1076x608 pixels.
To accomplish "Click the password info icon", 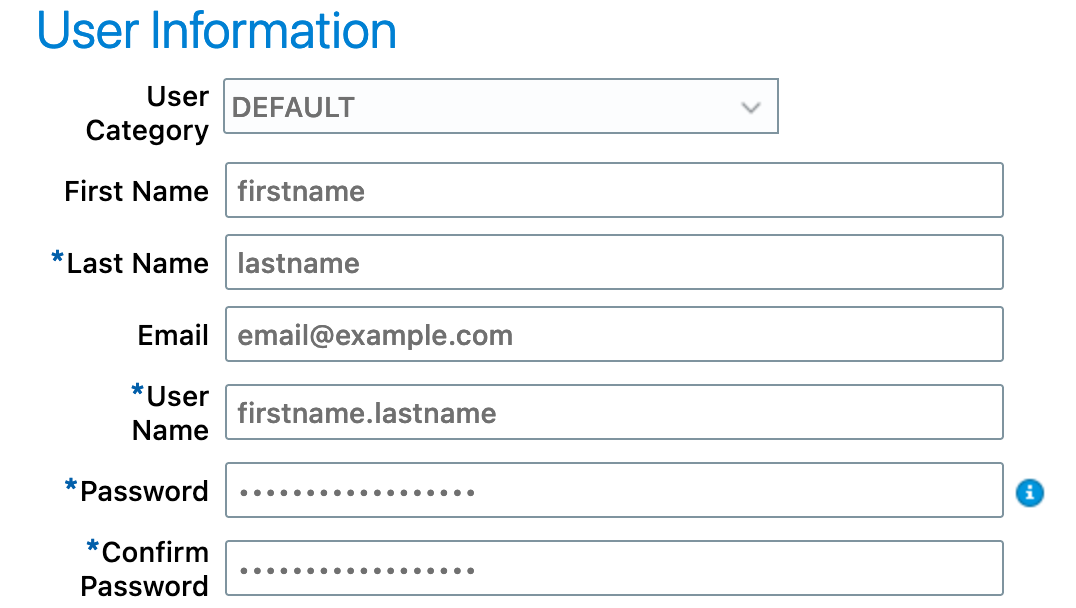I will pyautogui.click(x=1030, y=492).
